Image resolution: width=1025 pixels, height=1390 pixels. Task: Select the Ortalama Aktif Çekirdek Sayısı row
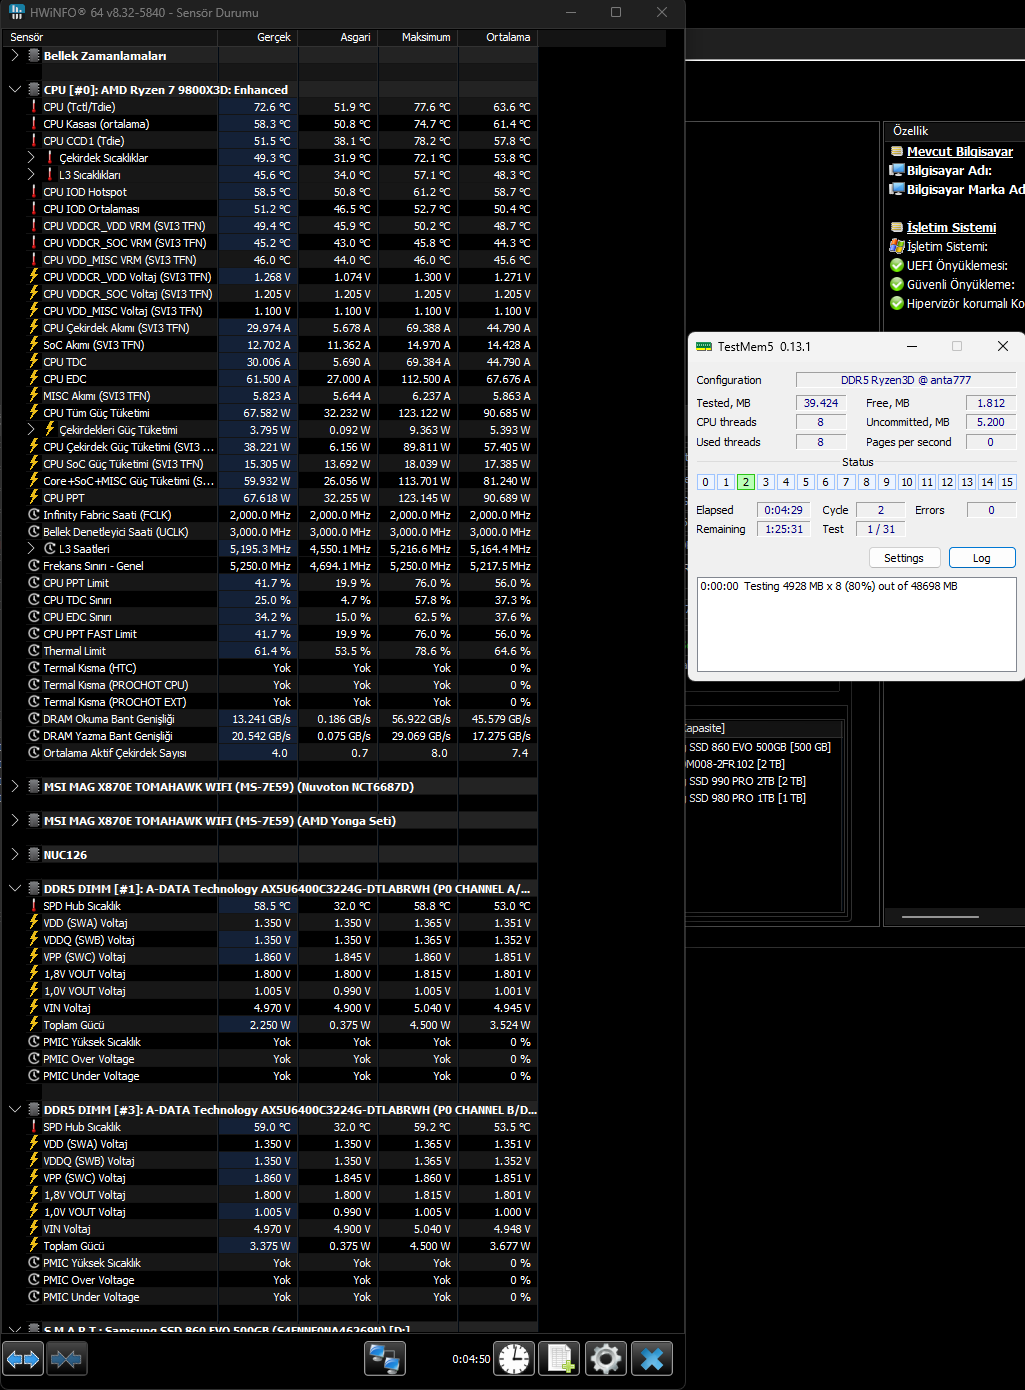(269, 753)
